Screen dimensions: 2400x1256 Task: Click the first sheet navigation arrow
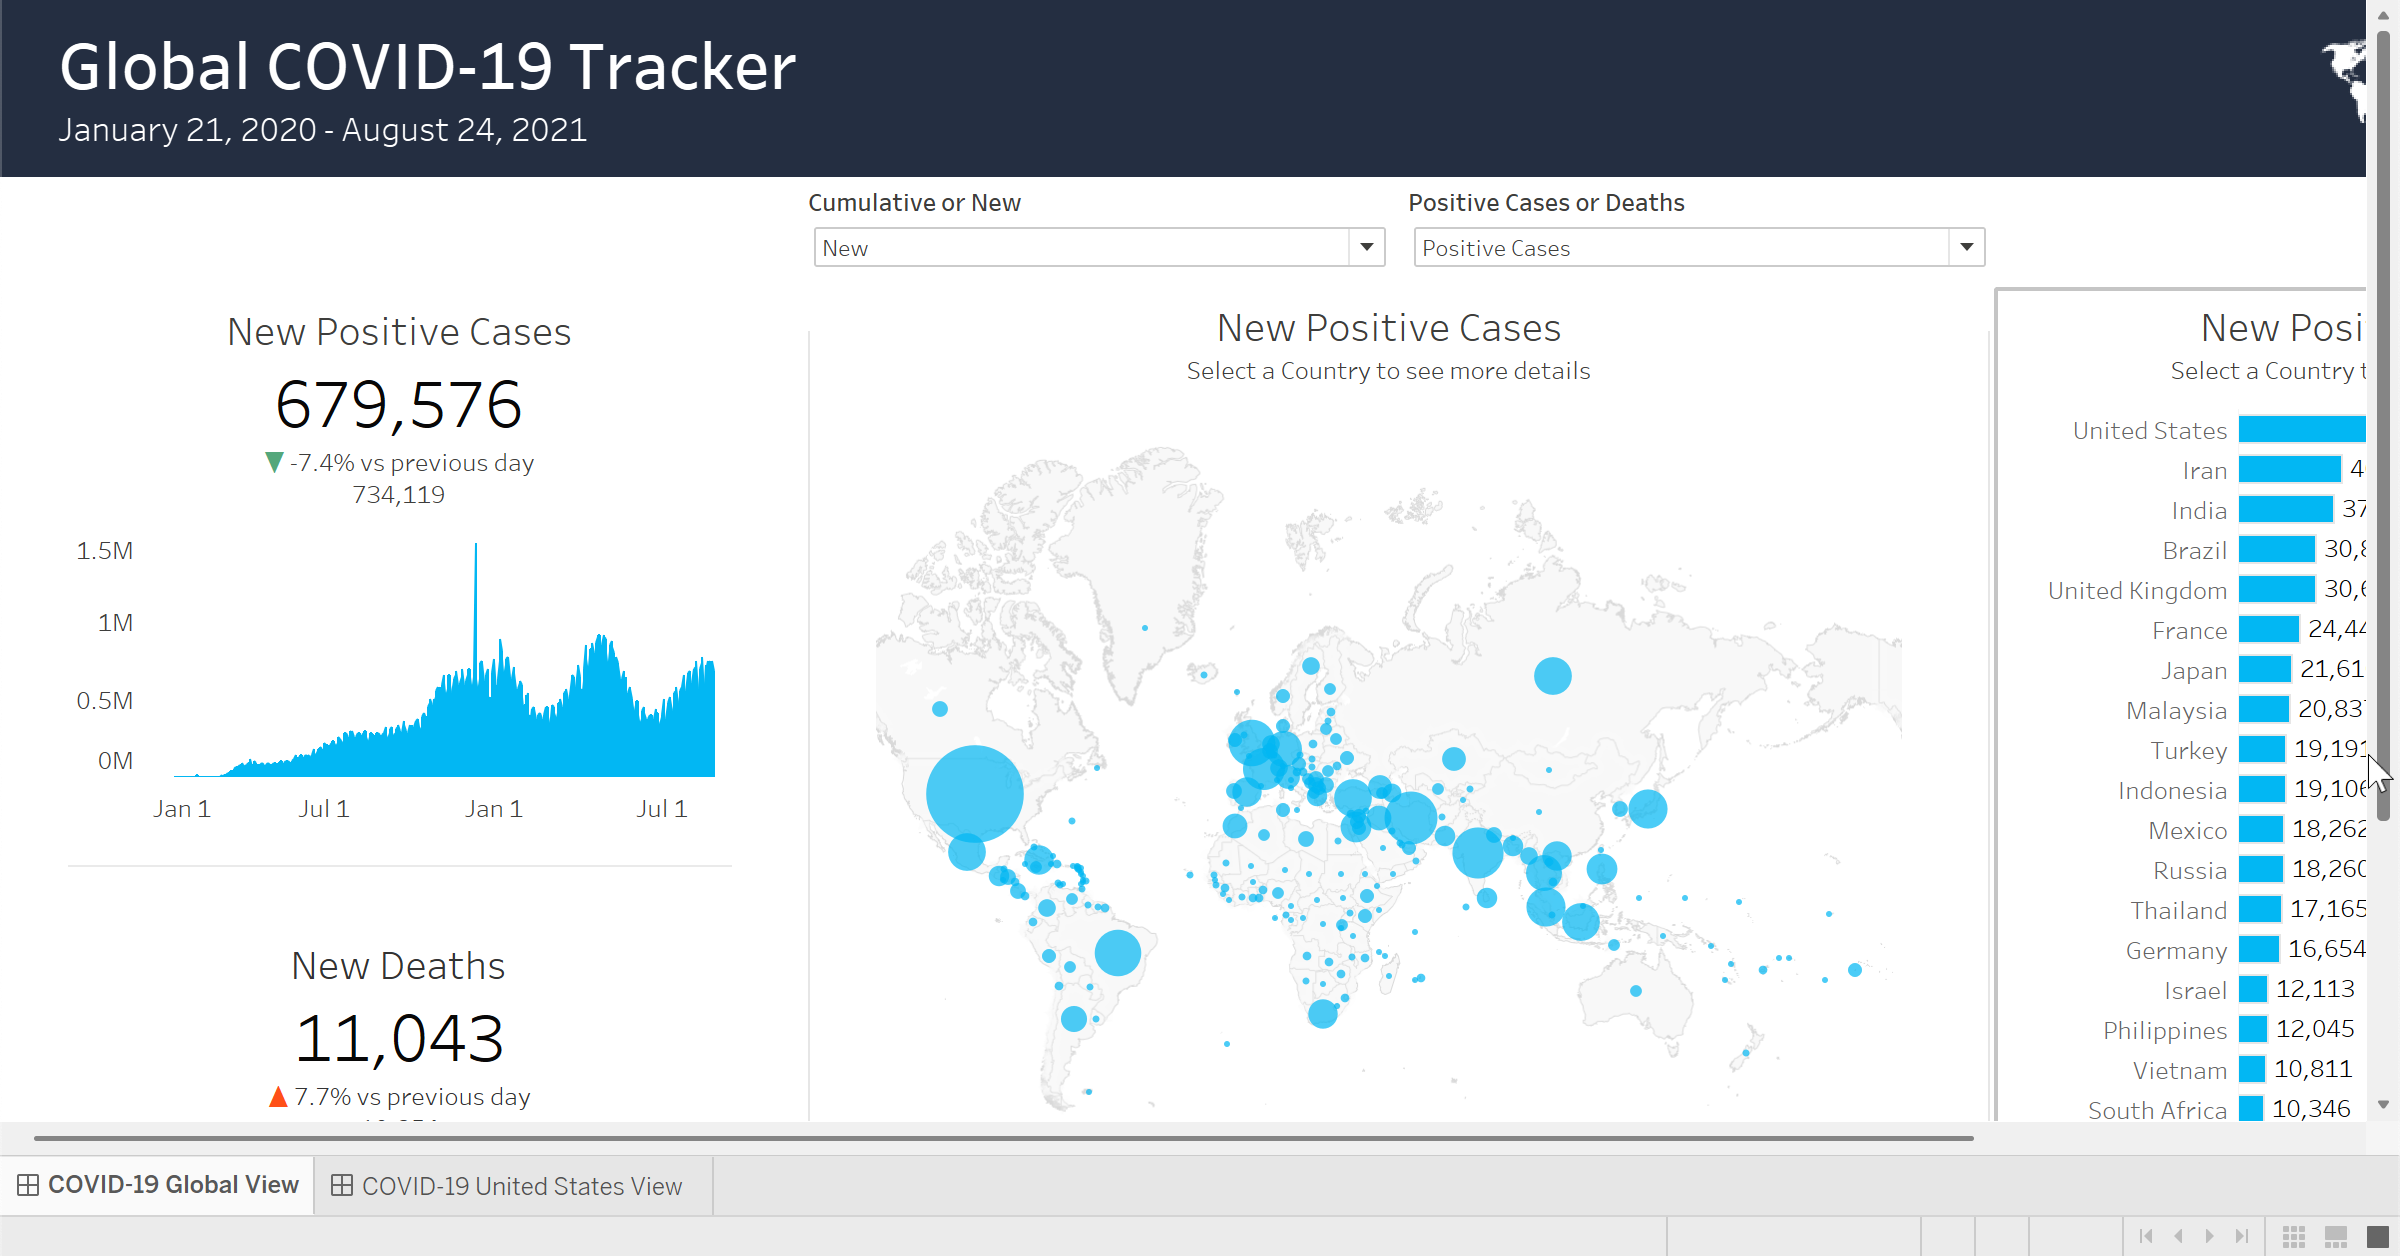[2146, 1236]
